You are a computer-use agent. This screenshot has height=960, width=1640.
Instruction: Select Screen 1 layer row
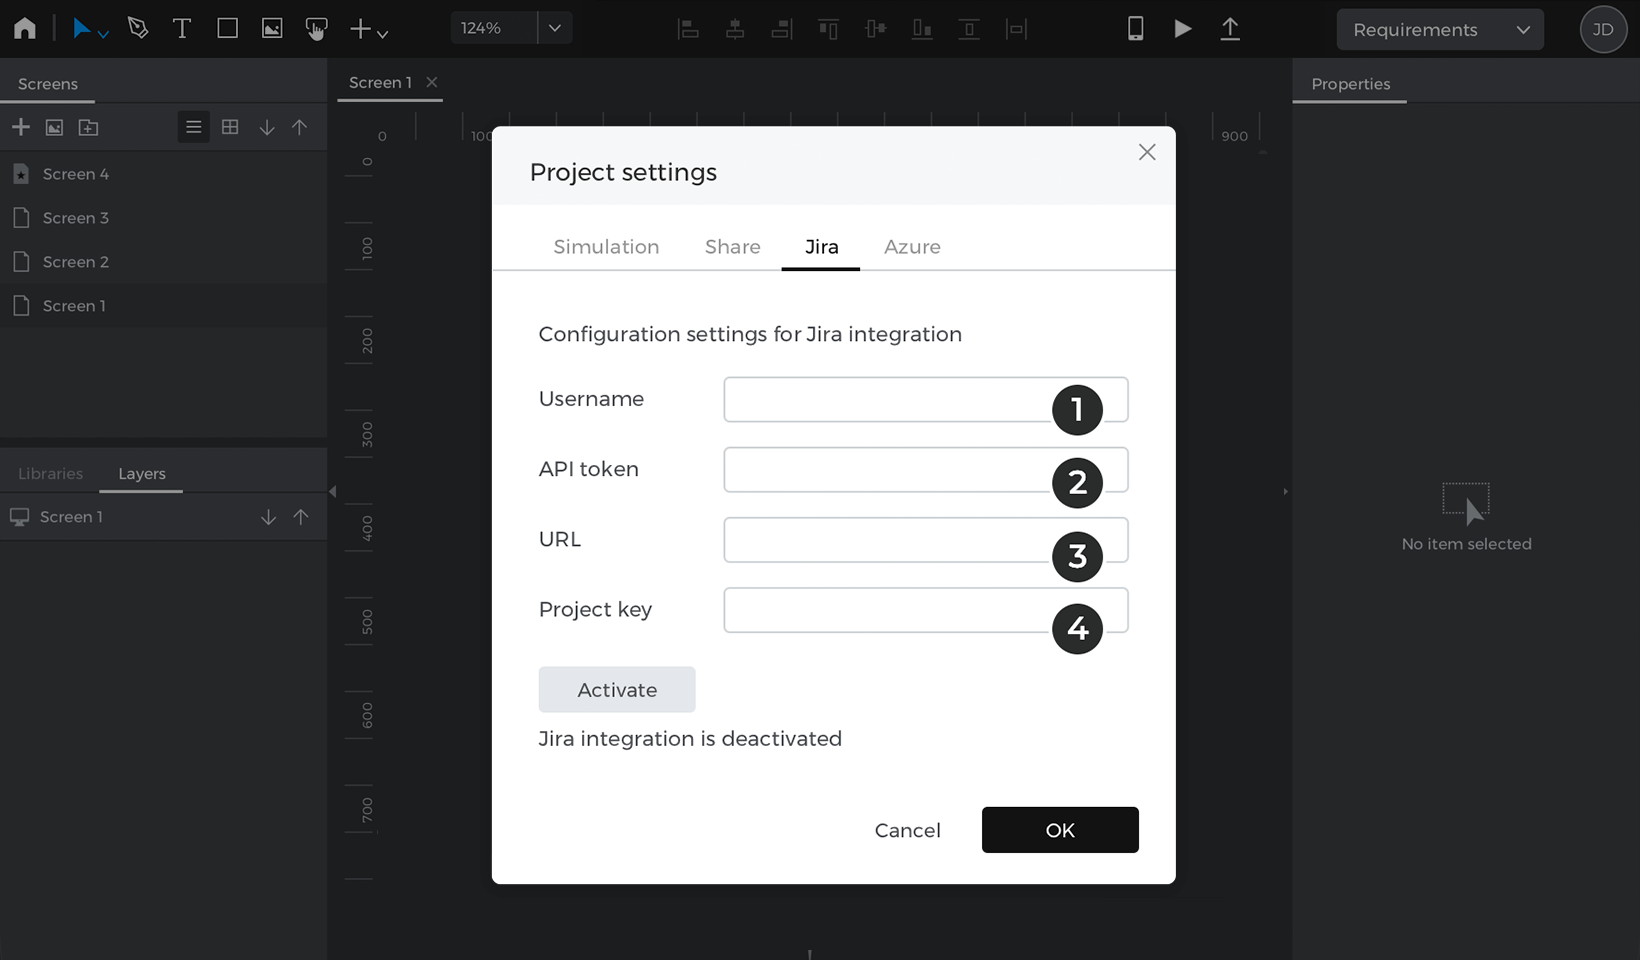pos(163,517)
